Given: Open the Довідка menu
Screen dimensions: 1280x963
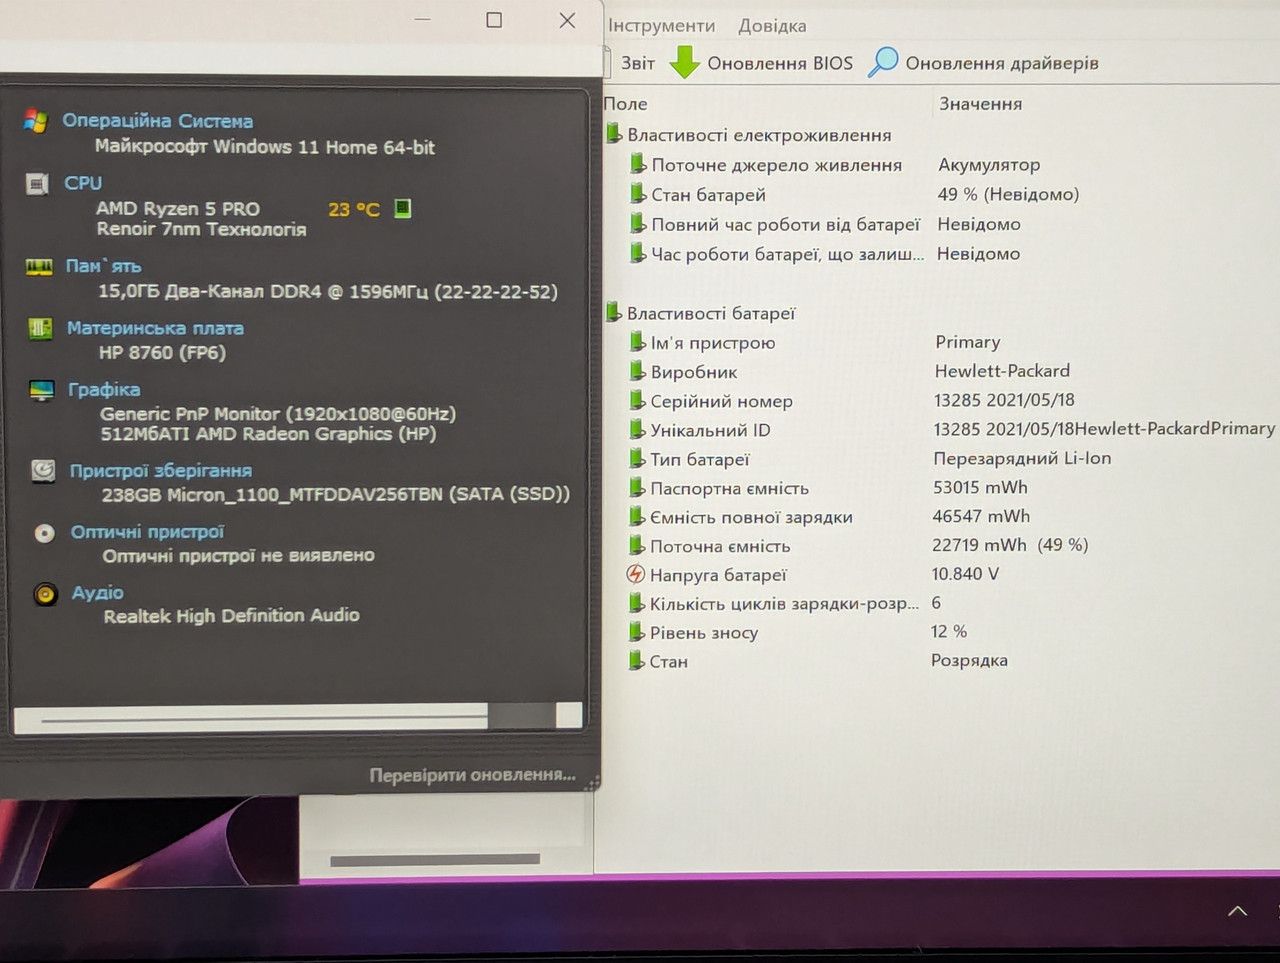Looking at the screenshot, I should point(772,26).
